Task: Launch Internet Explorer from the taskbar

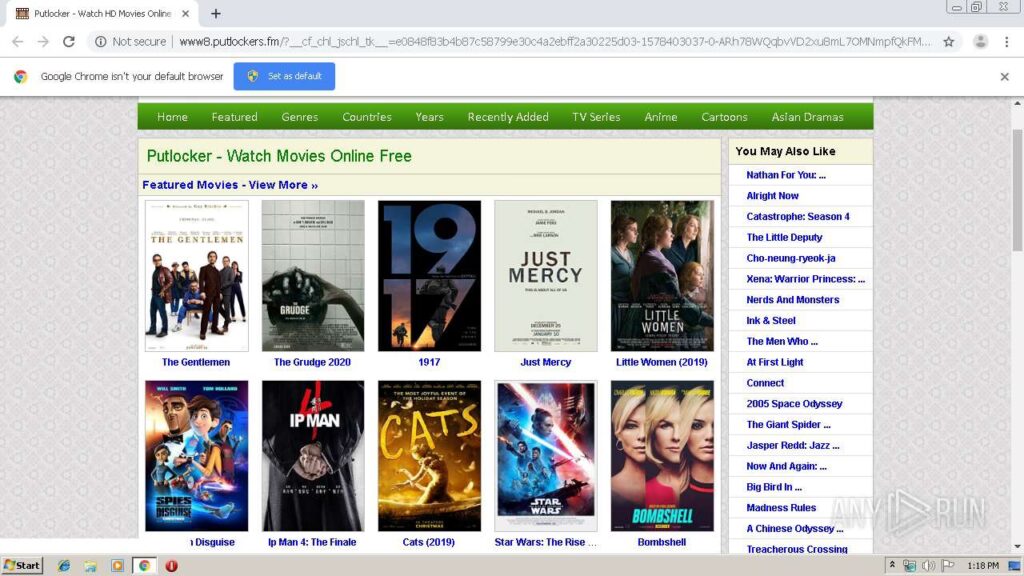Action: (65, 565)
